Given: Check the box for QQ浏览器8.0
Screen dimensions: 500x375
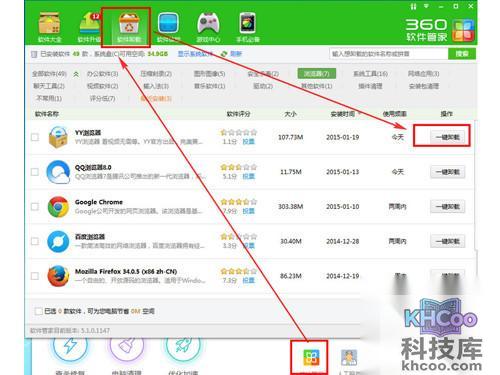Looking at the screenshot, I should (x=35, y=172).
